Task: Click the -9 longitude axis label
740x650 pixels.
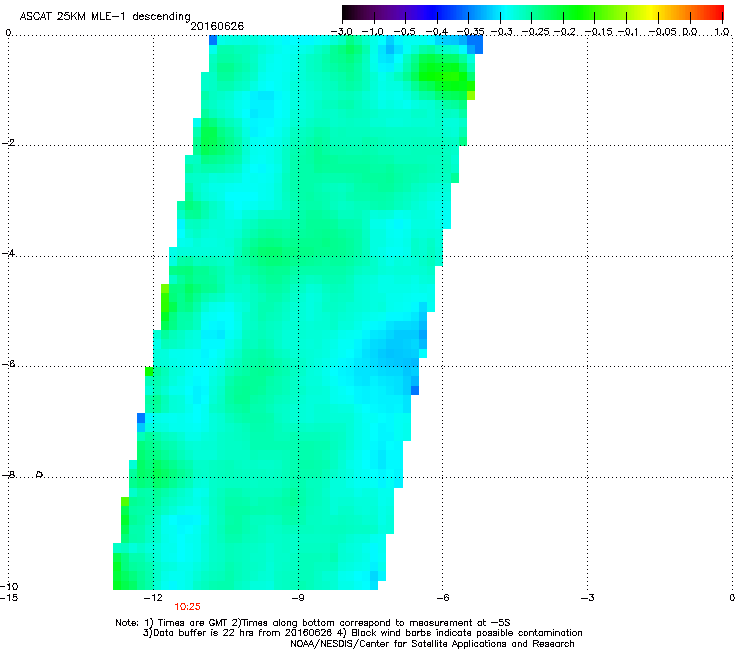Action: coord(297,598)
